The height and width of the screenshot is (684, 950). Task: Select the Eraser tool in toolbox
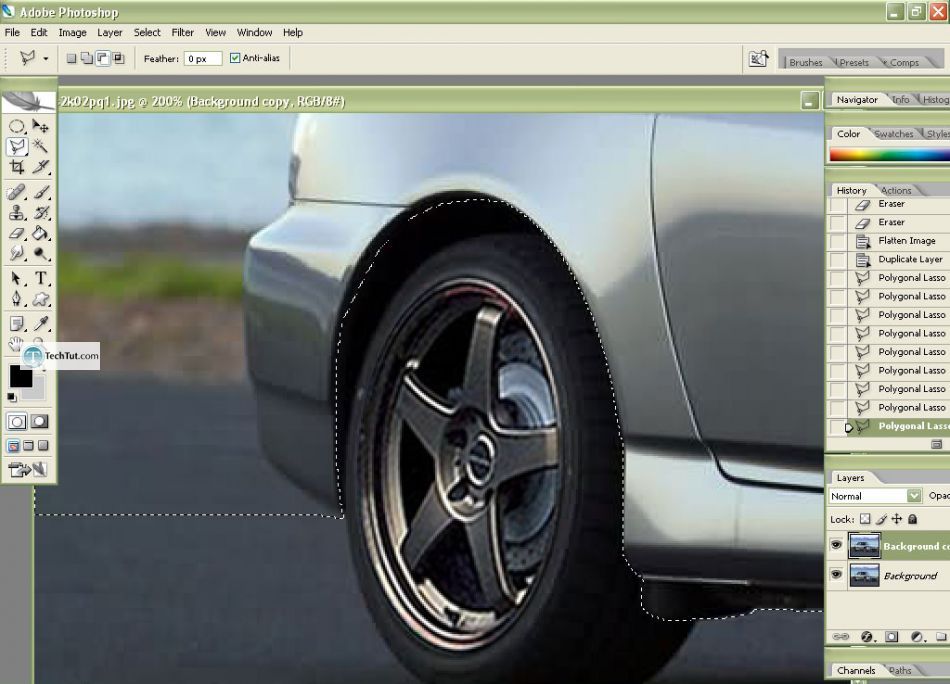click(x=16, y=233)
